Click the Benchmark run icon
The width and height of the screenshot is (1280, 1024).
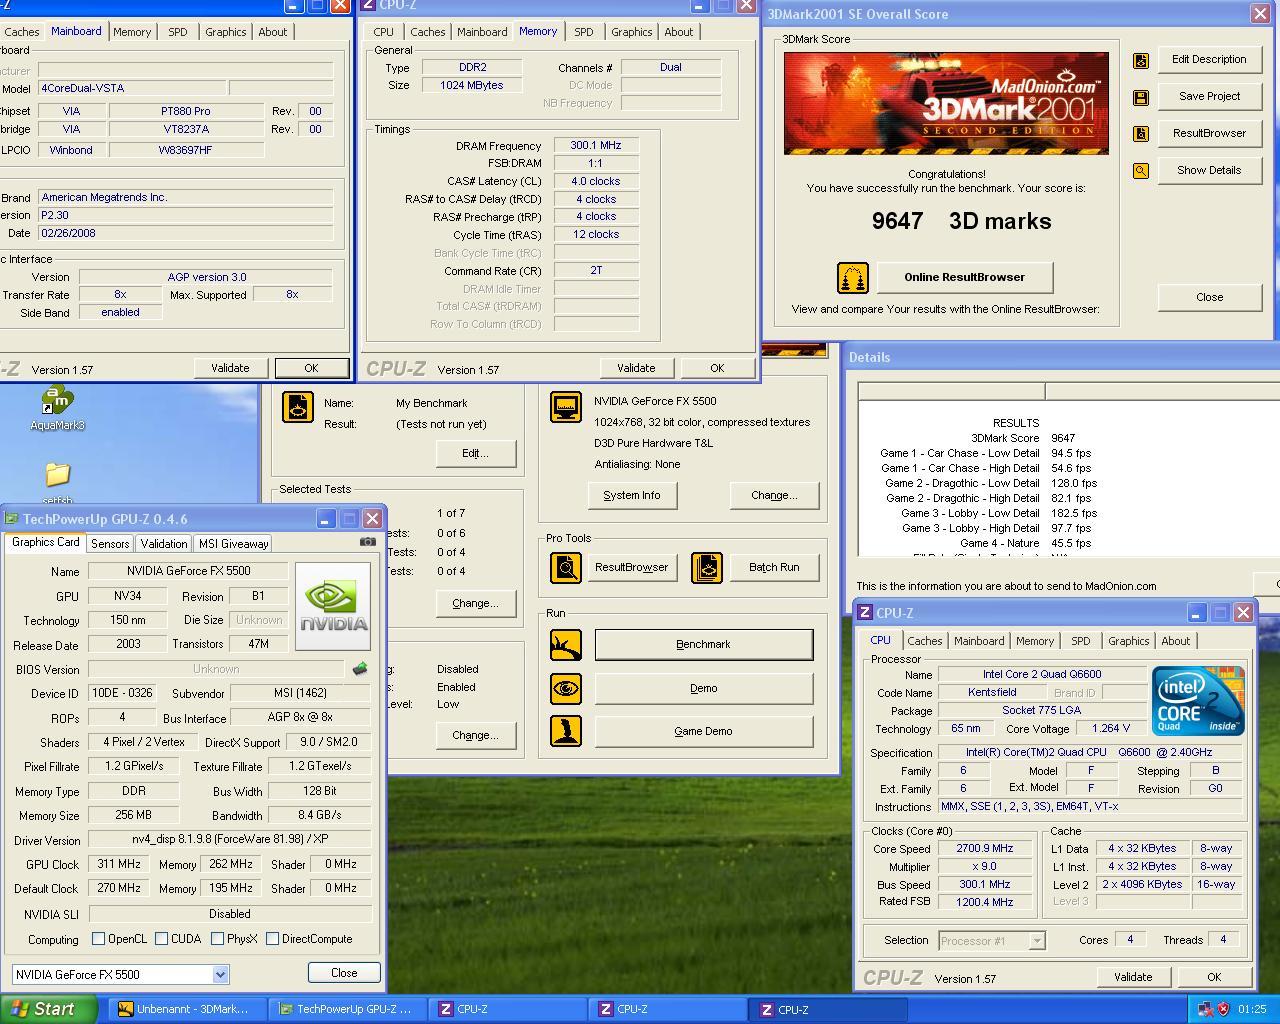566,645
